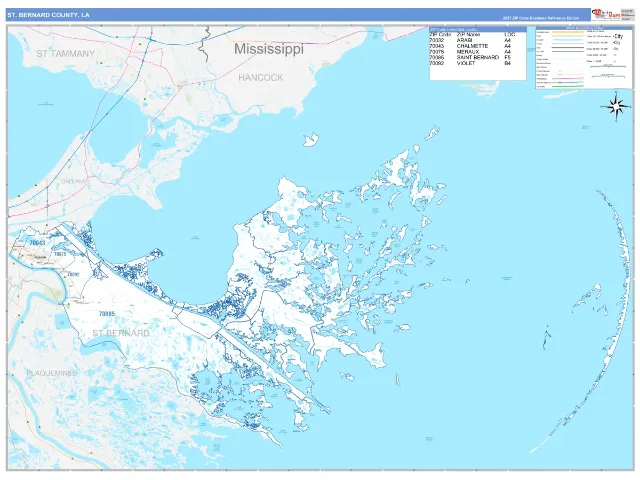Click the "ORLEANS" parish label
This screenshot has height=480, width=640.
point(74,181)
